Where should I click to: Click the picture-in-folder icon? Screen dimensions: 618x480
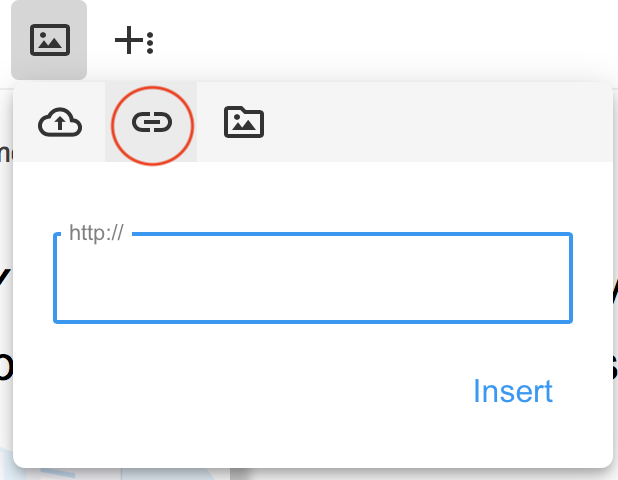[x=244, y=122]
